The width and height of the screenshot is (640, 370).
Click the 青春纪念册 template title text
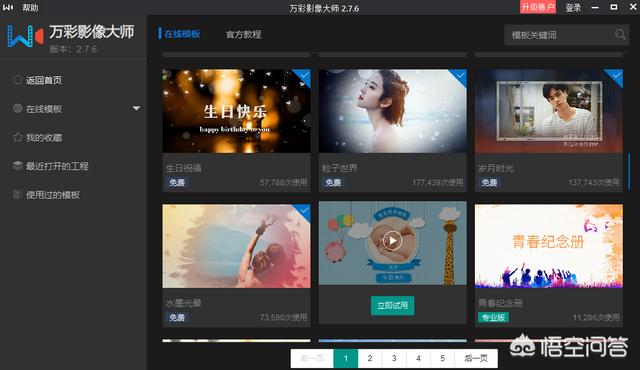[500, 303]
